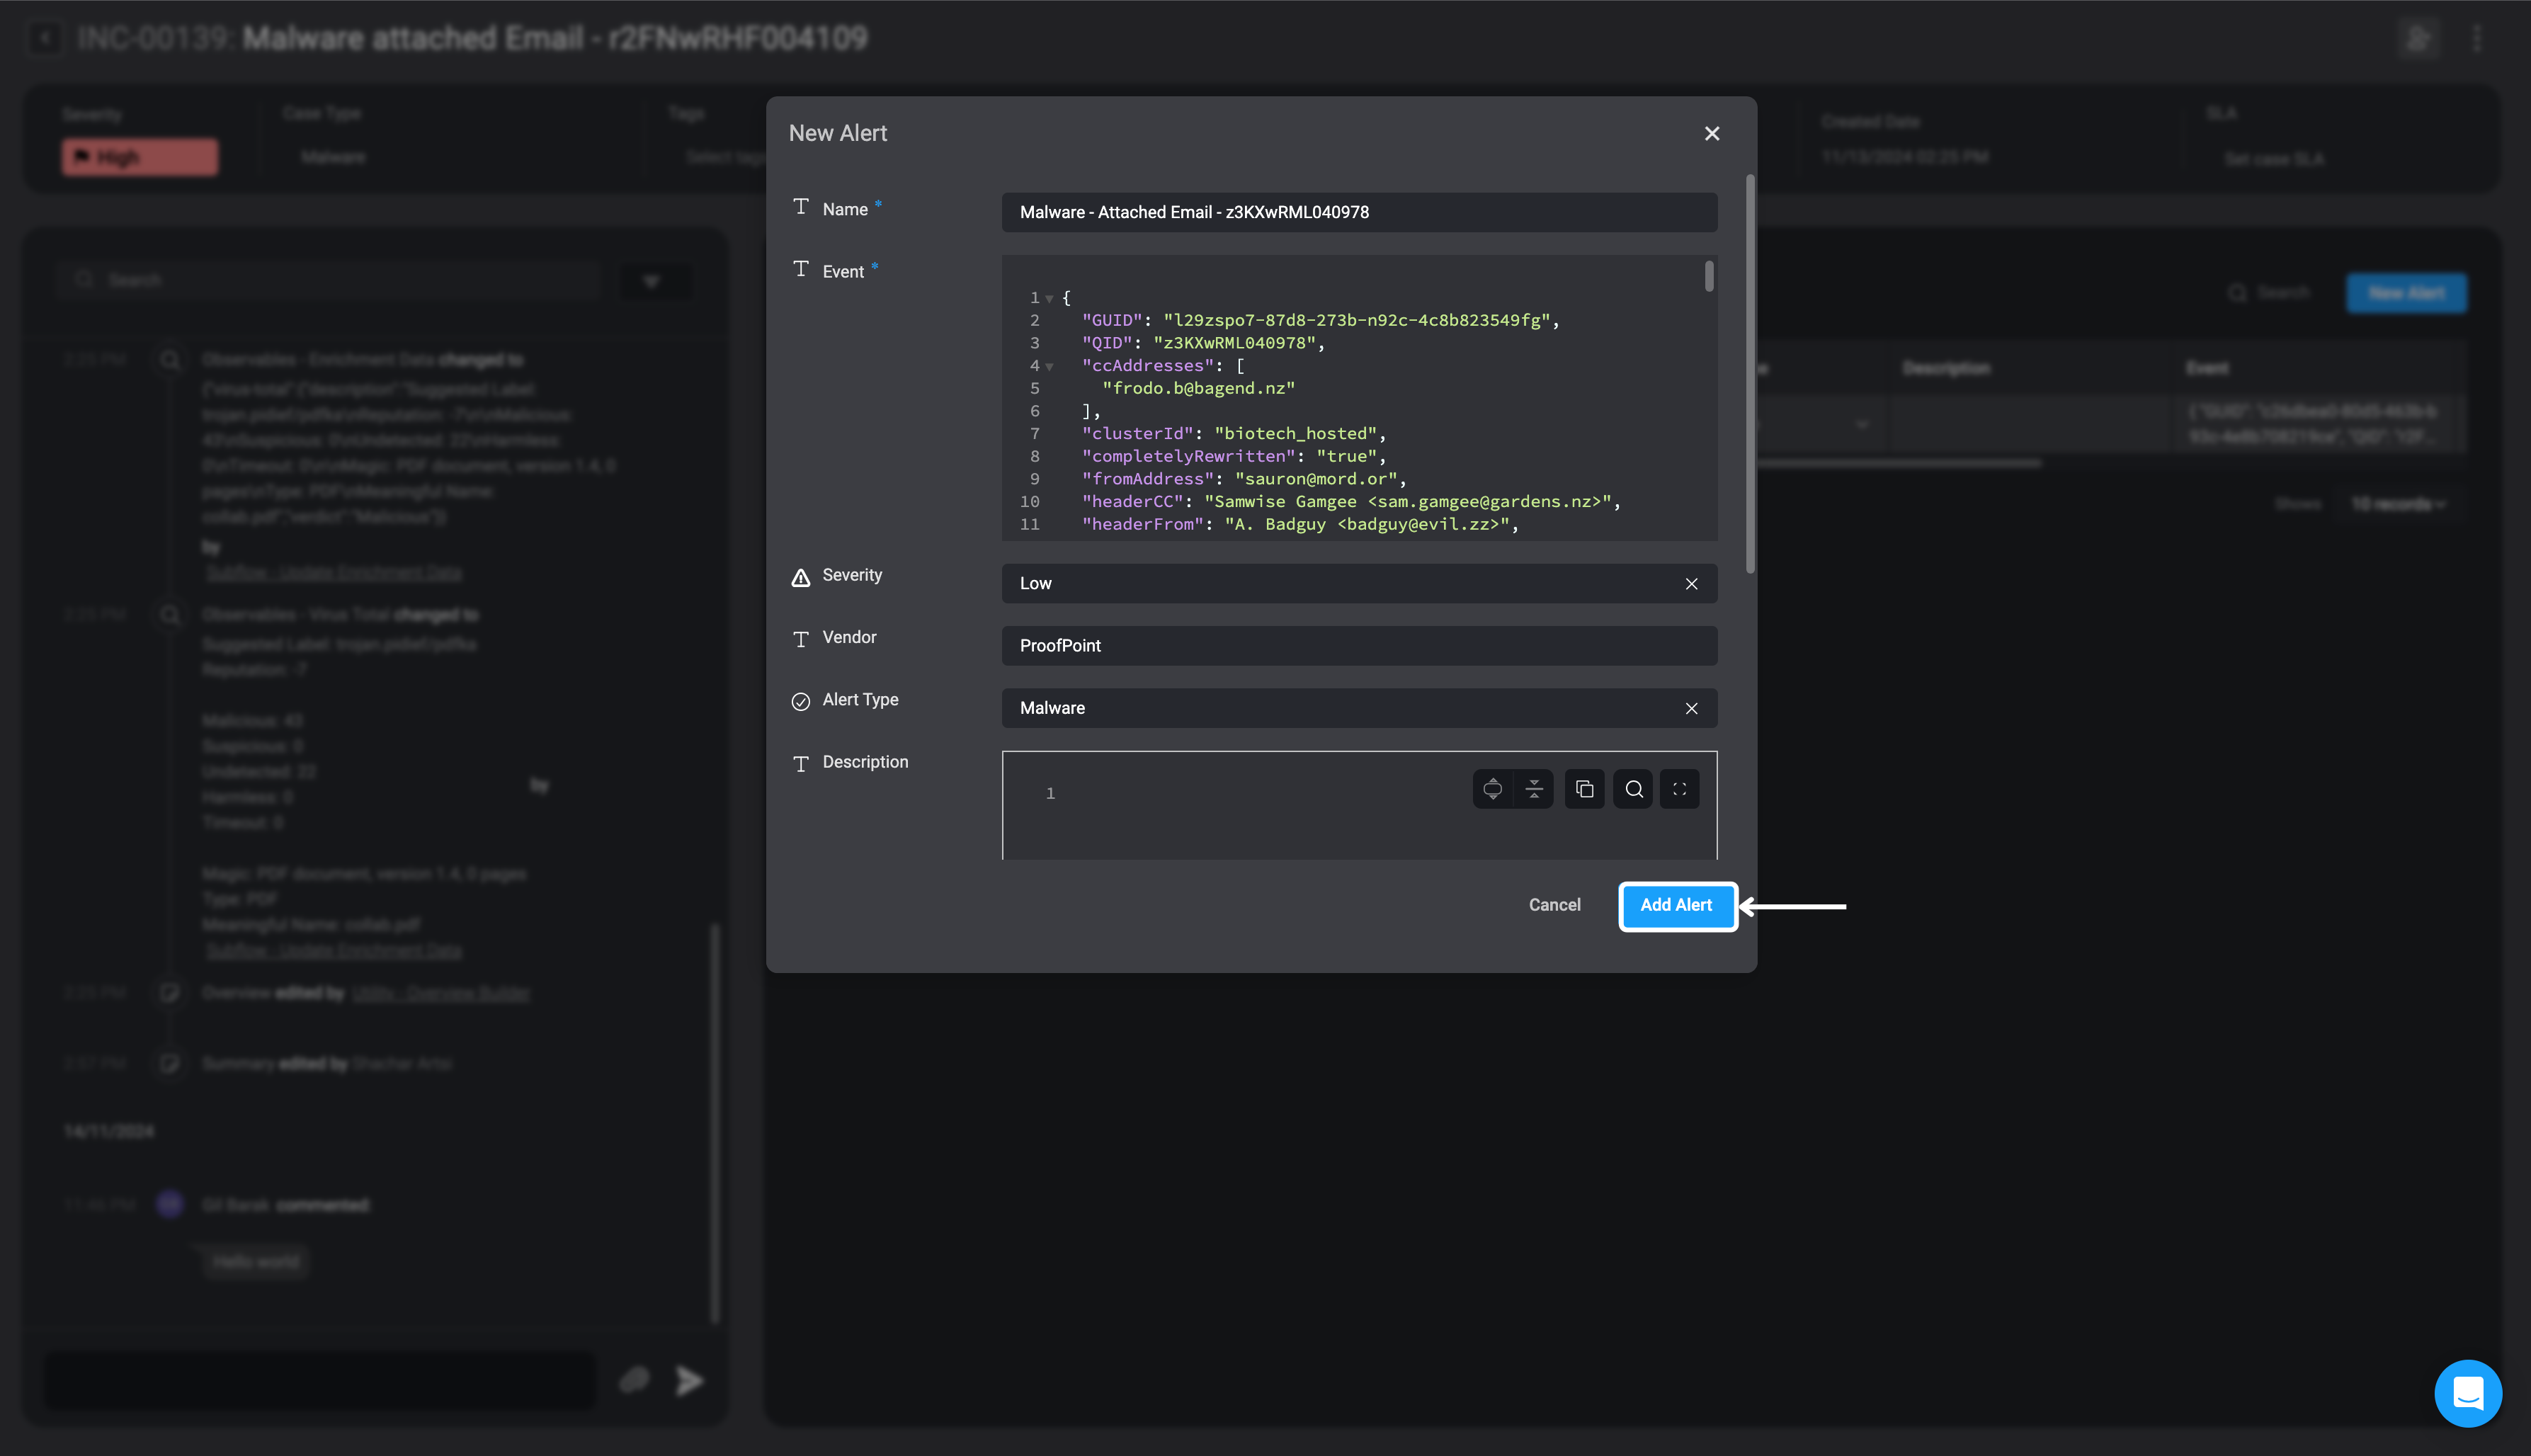The height and width of the screenshot is (1456, 2531).
Task: Click the "headerFrom" line in Event JSON
Action: tap(1300, 524)
